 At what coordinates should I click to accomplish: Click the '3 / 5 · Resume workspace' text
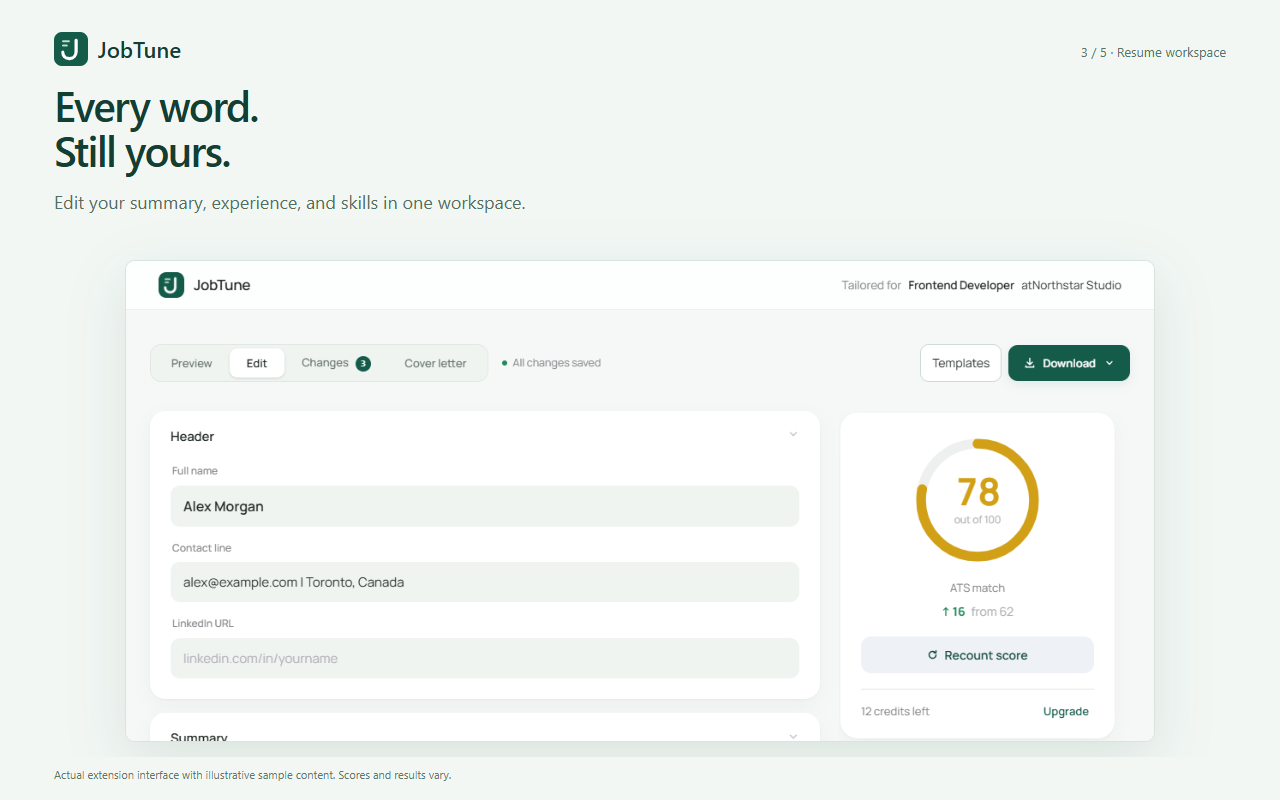click(1153, 53)
